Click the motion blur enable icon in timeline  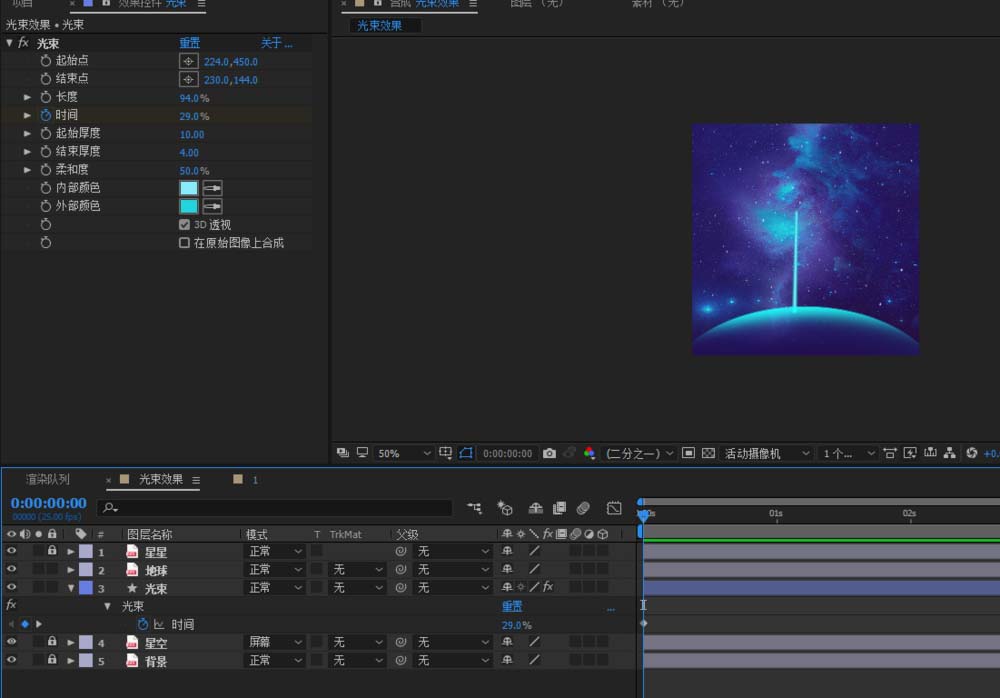pos(583,508)
